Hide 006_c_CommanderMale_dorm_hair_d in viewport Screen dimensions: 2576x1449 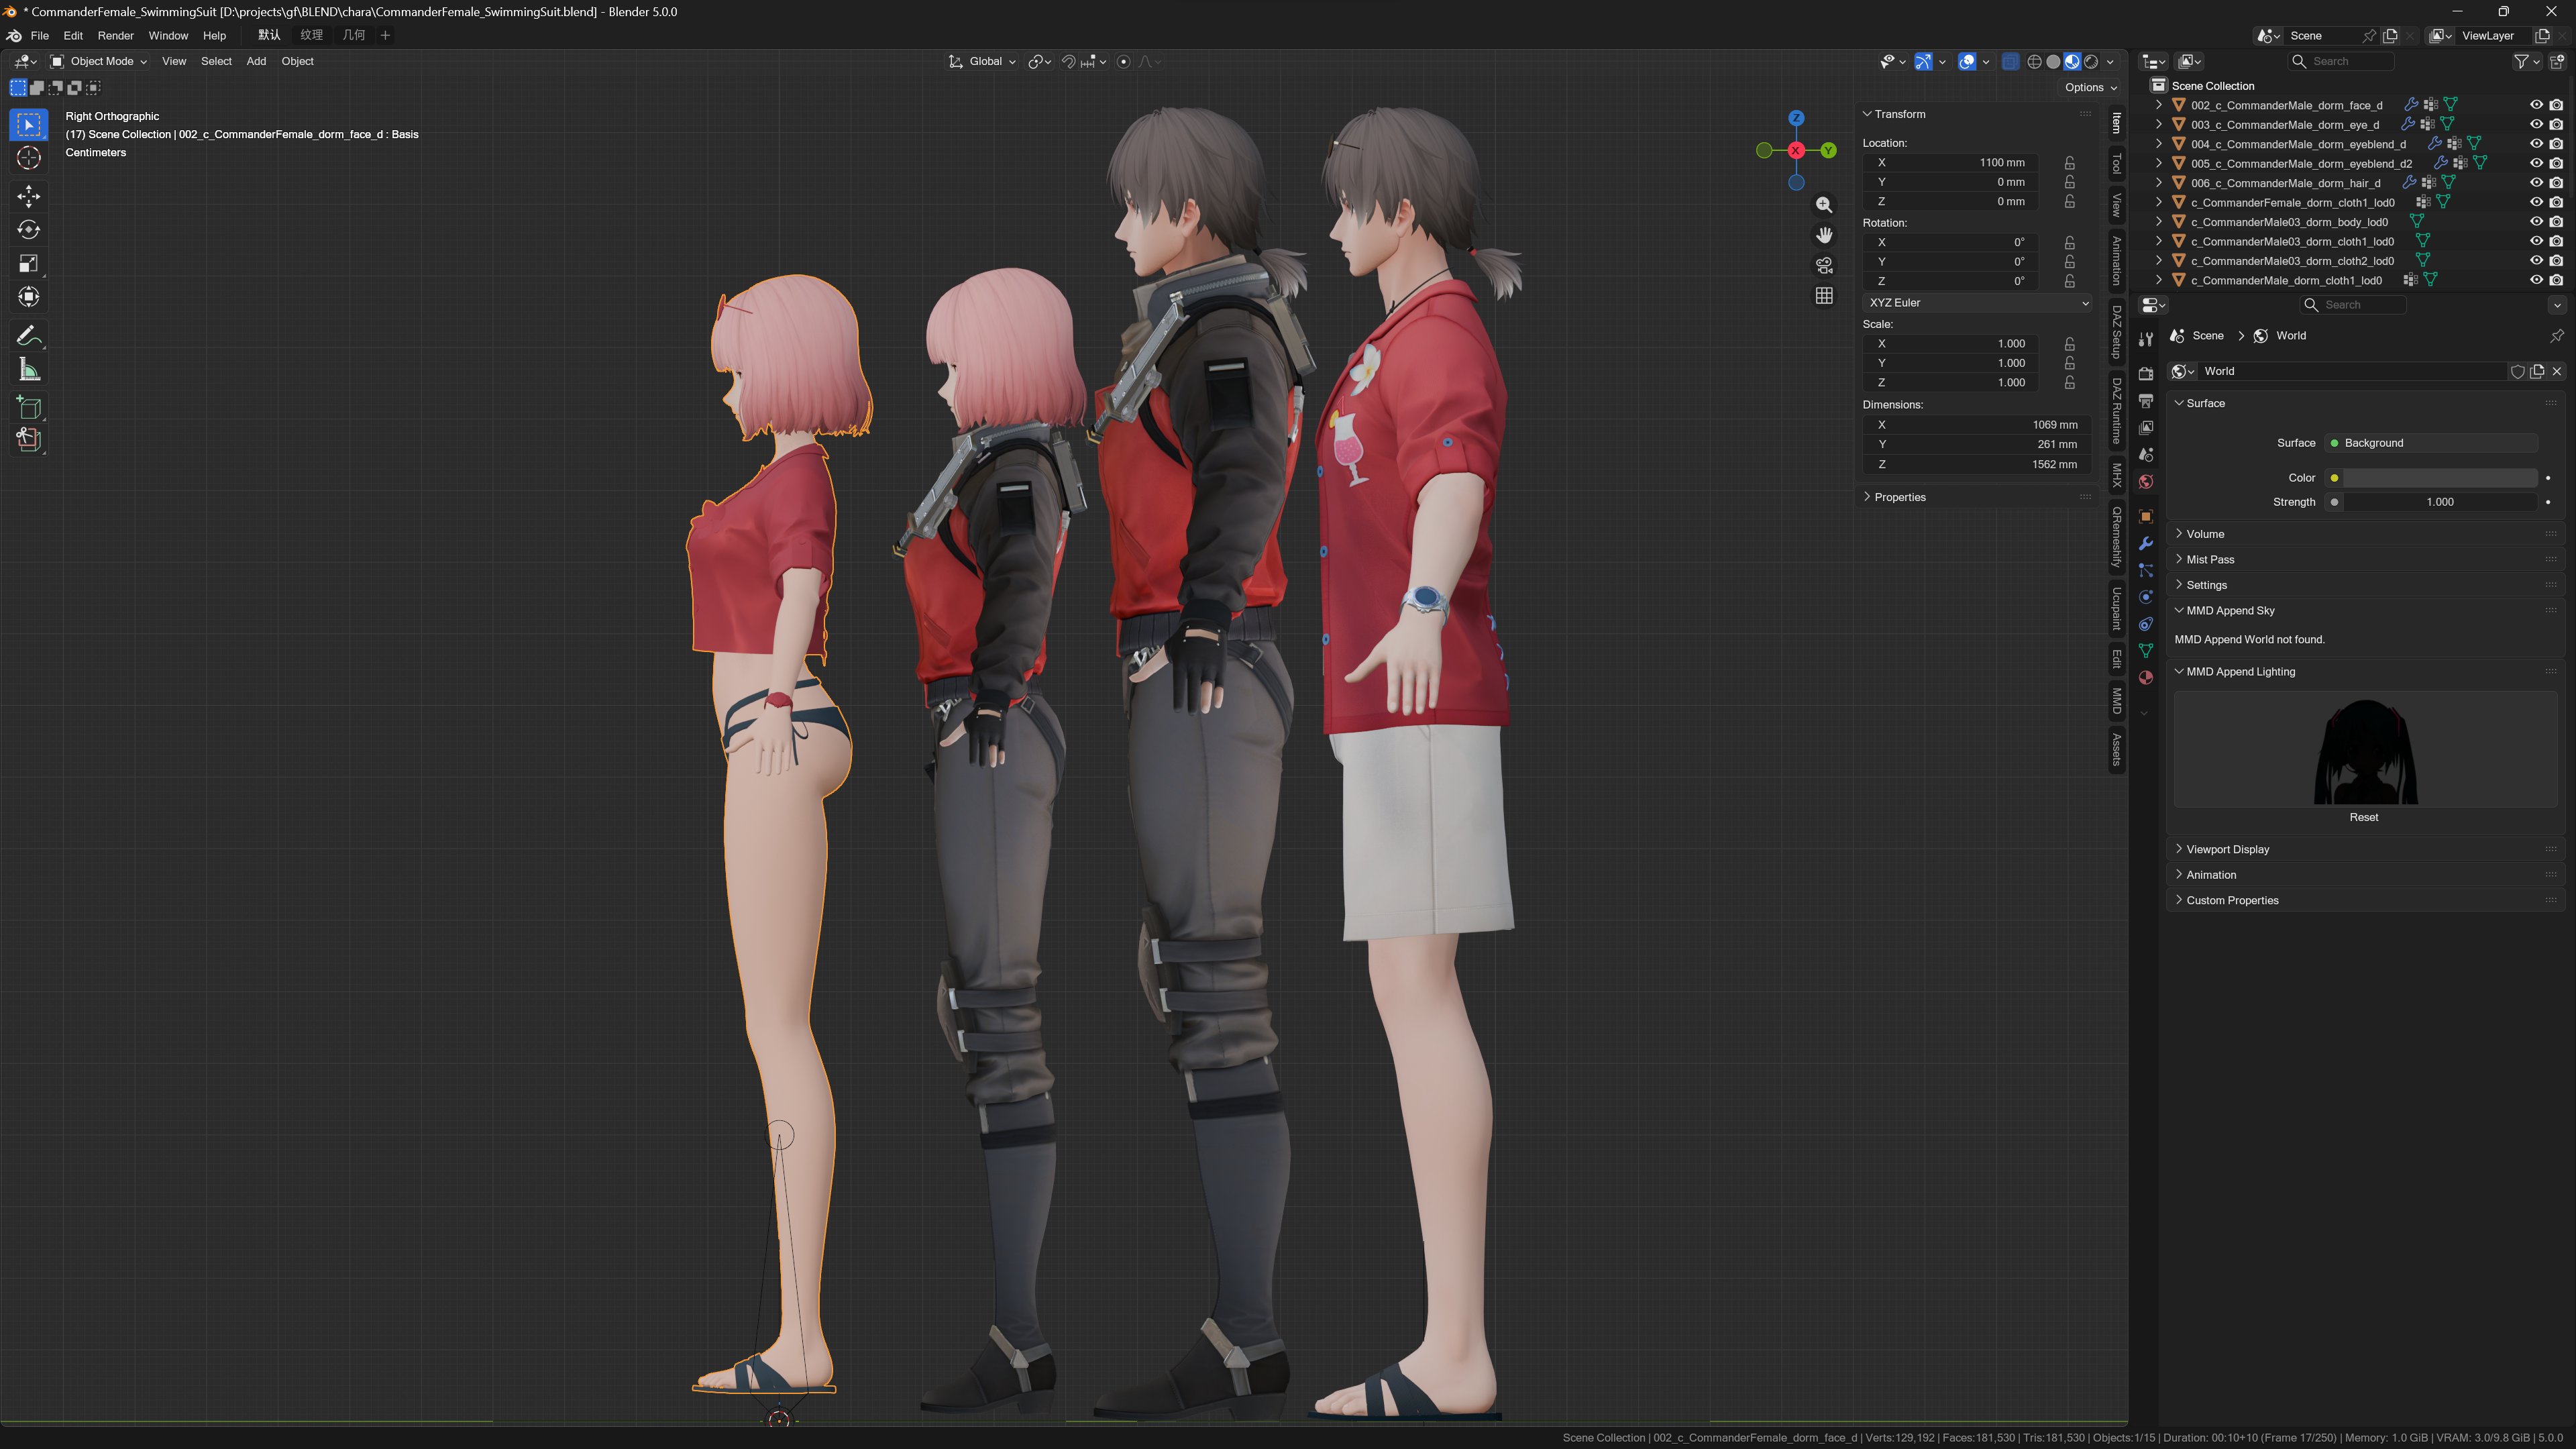tap(2536, 183)
